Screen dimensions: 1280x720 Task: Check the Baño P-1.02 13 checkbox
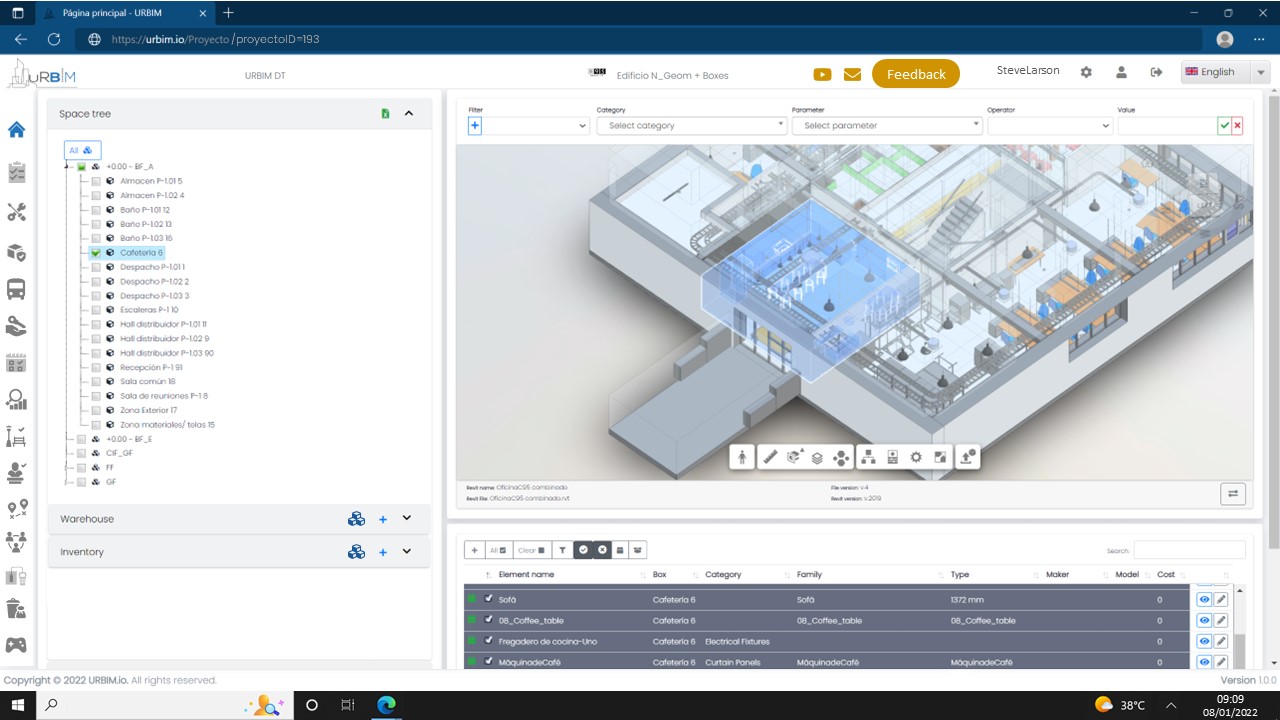96,224
